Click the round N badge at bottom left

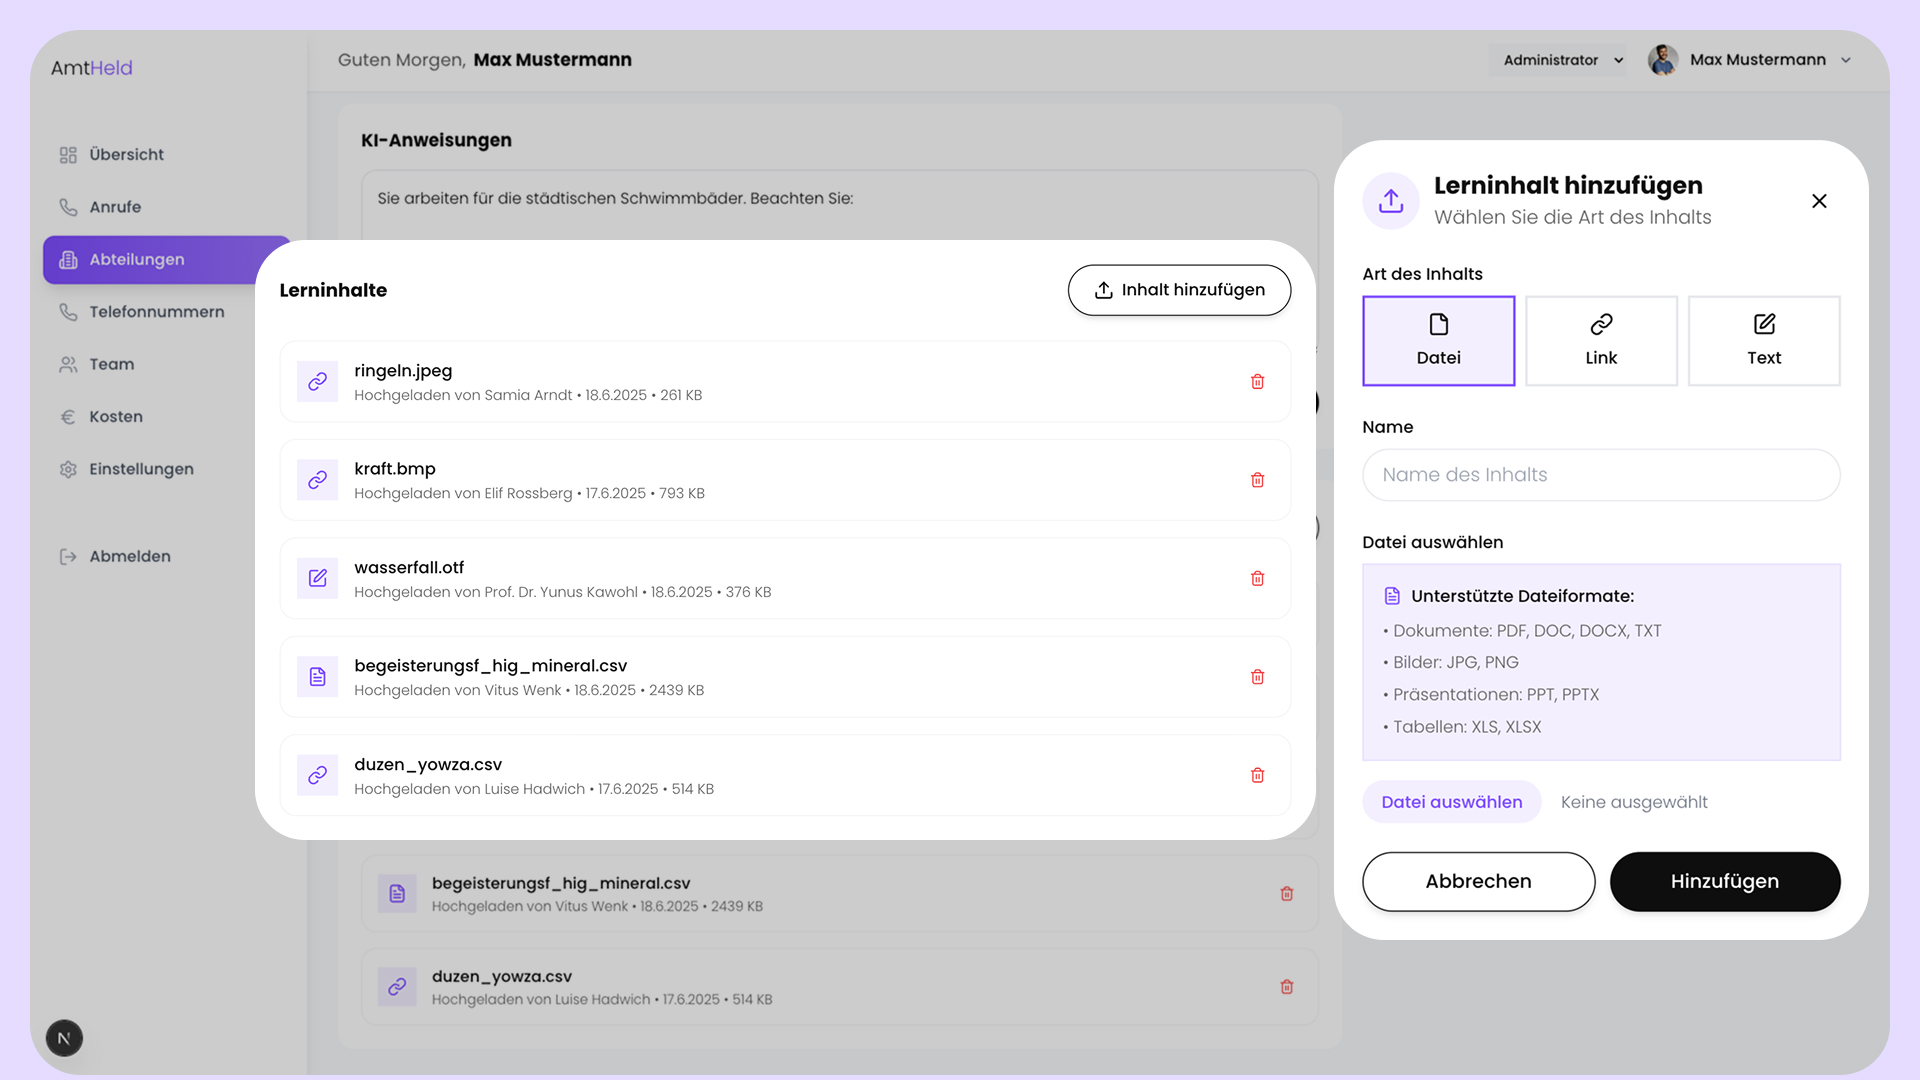[64, 1038]
